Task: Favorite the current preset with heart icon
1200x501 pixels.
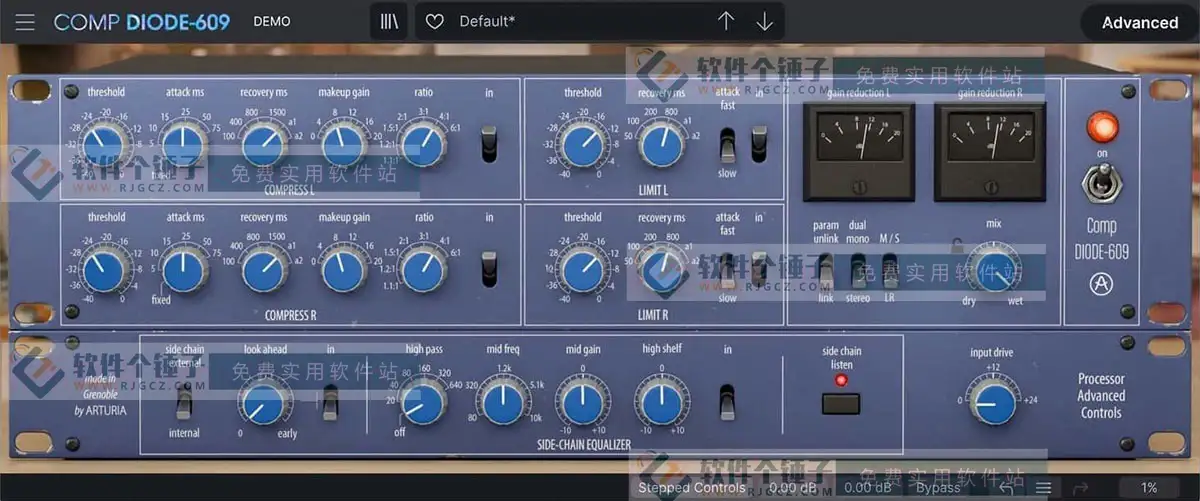Action: 434,22
